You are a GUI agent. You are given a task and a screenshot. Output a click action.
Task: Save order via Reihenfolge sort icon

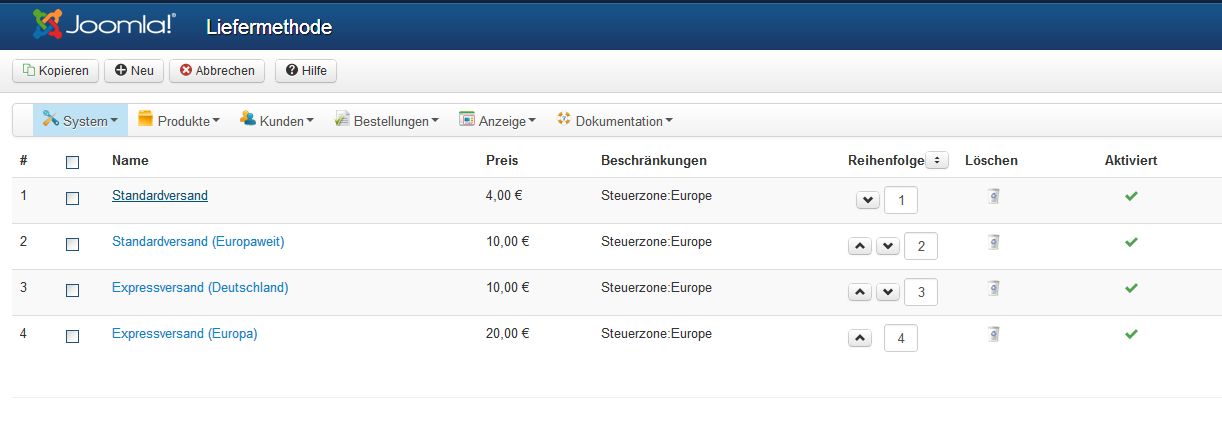937,160
